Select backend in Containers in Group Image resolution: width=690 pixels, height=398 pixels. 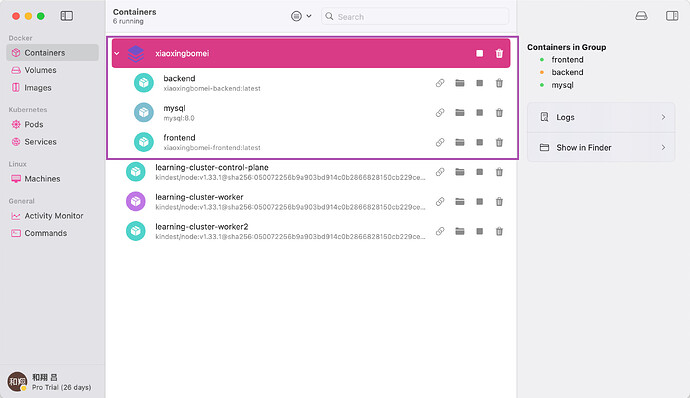567,72
